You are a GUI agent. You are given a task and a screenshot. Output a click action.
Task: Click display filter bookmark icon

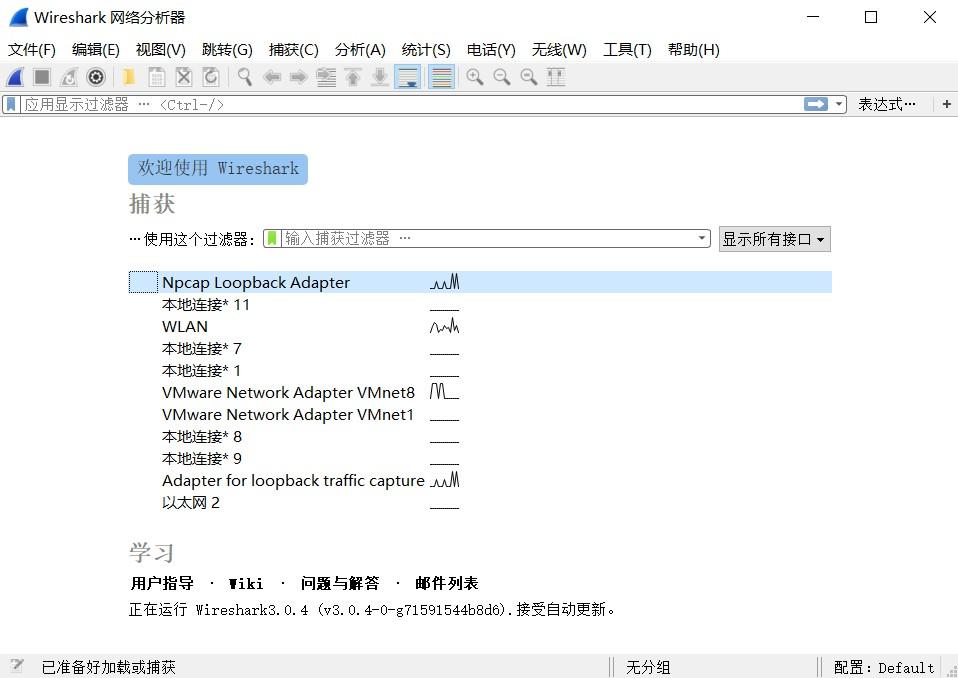point(11,104)
